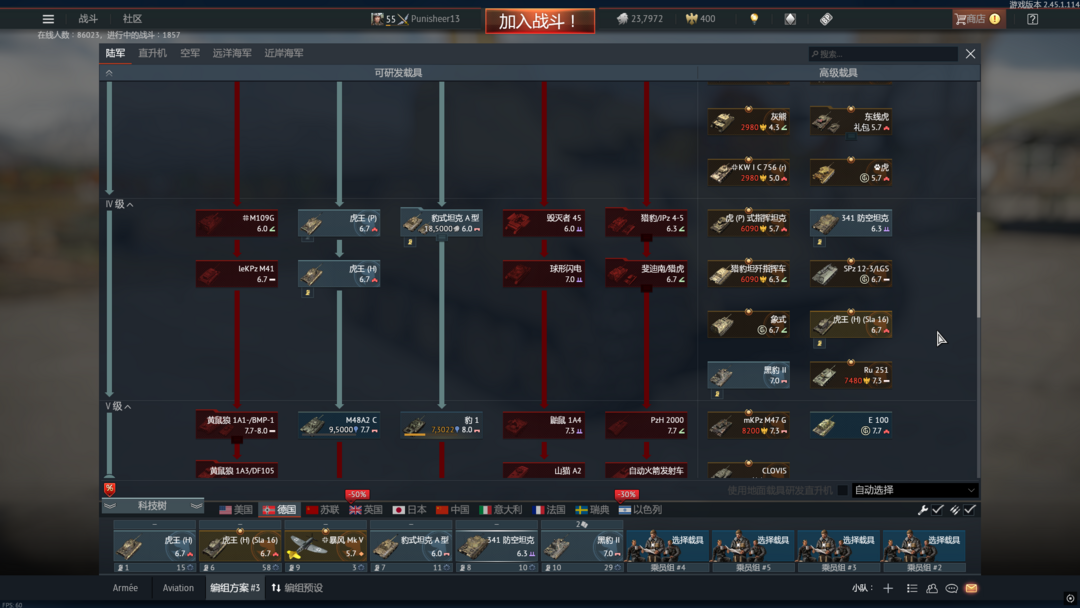The width and height of the screenshot is (1080, 608).
Task: Open the diamond warbond icon
Action: click(790, 19)
